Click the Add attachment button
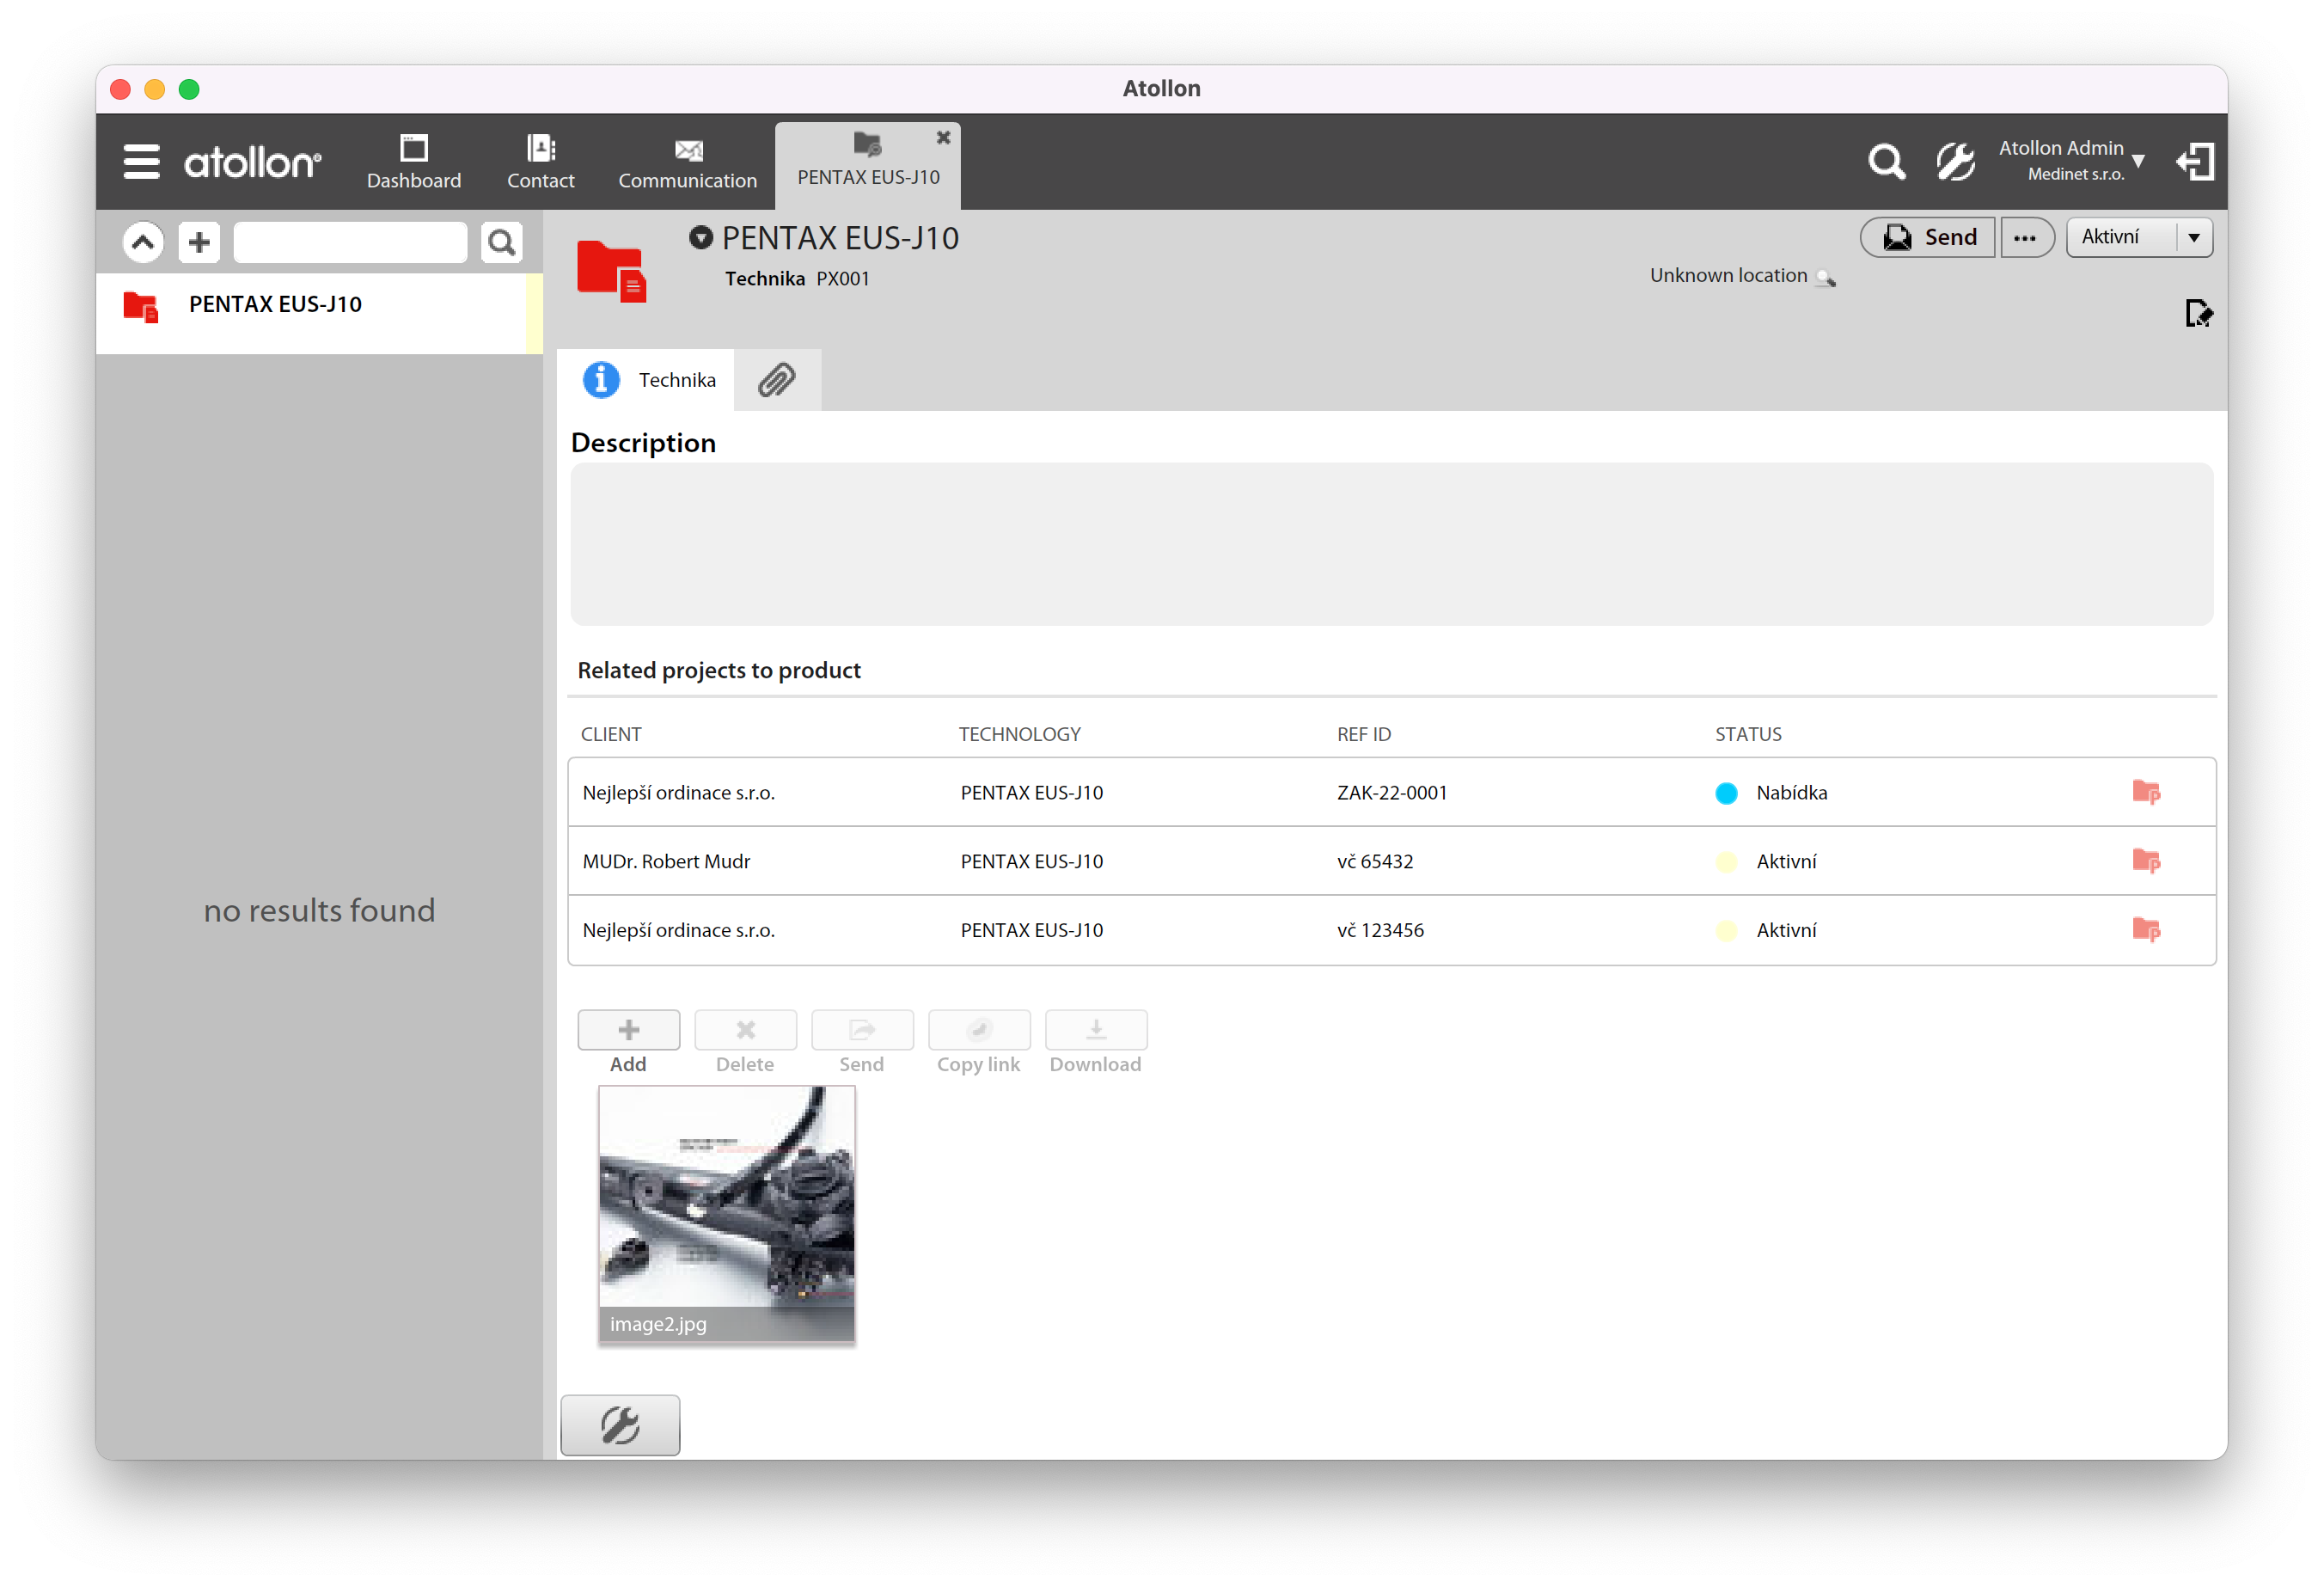This screenshot has height=1587, width=2324. [628, 1031]
